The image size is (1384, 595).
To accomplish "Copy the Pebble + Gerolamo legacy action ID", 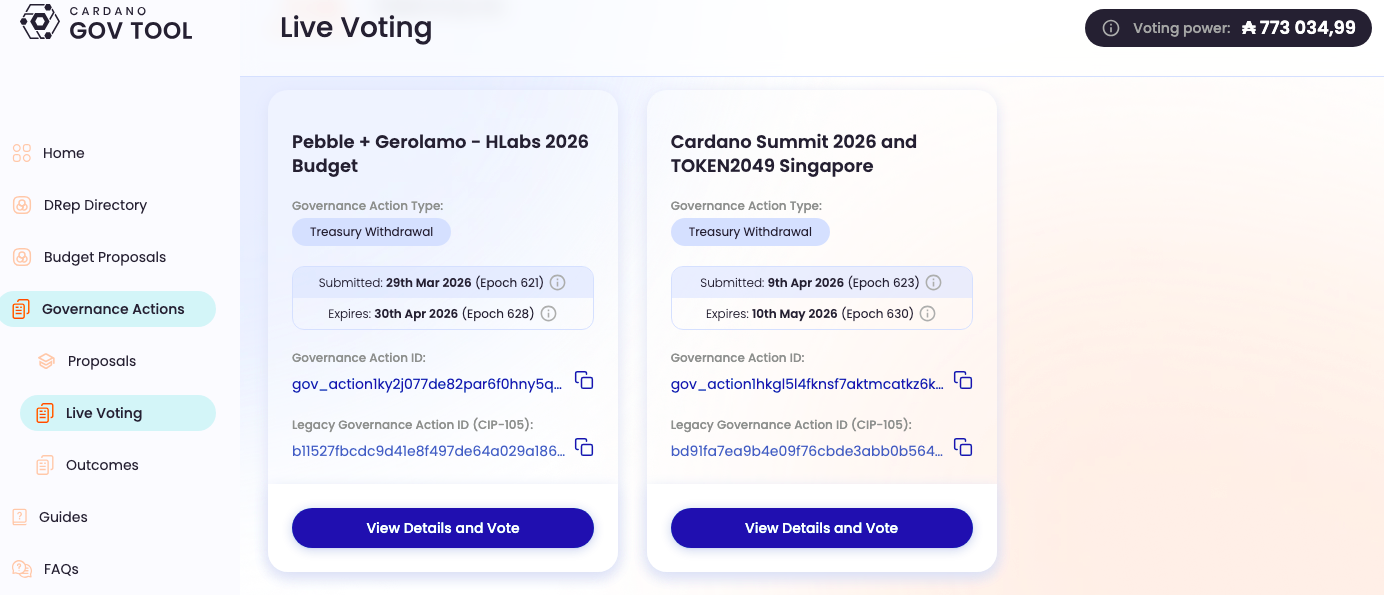I will pyautogui.click(x=584, y=447).
